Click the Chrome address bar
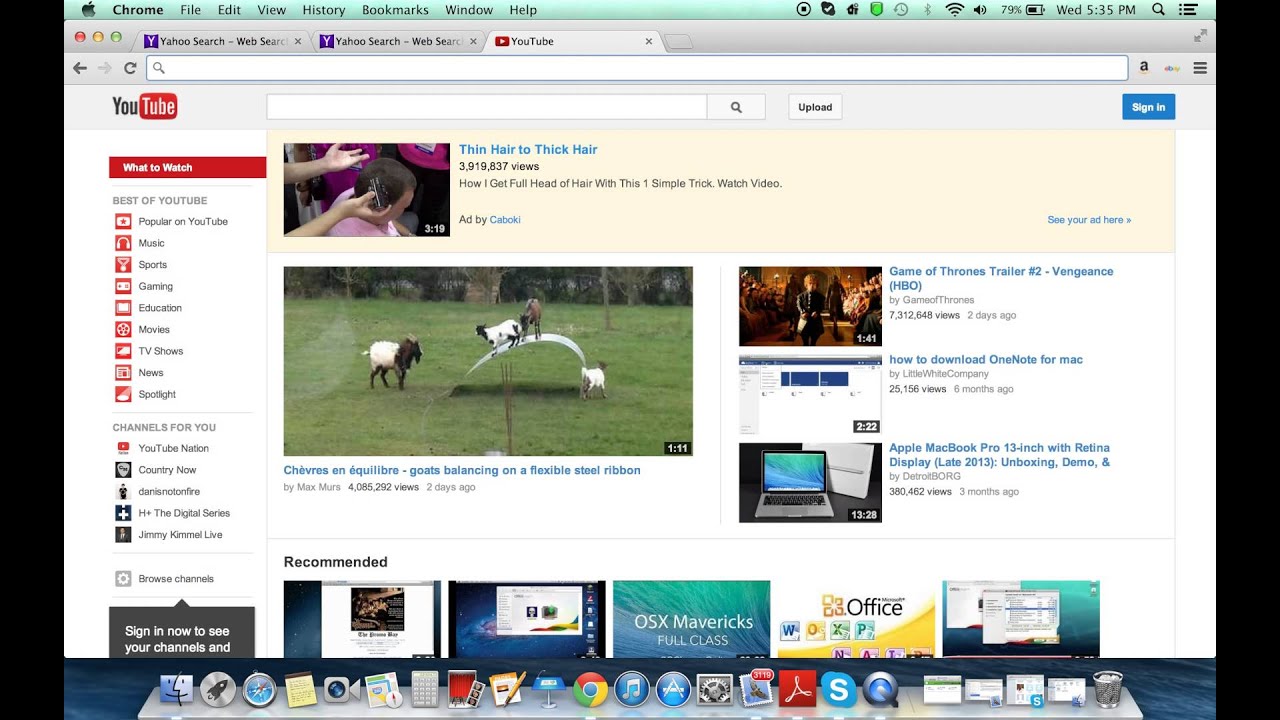The width and height of the screenshot is (1280, 720). tap(637, 68)
